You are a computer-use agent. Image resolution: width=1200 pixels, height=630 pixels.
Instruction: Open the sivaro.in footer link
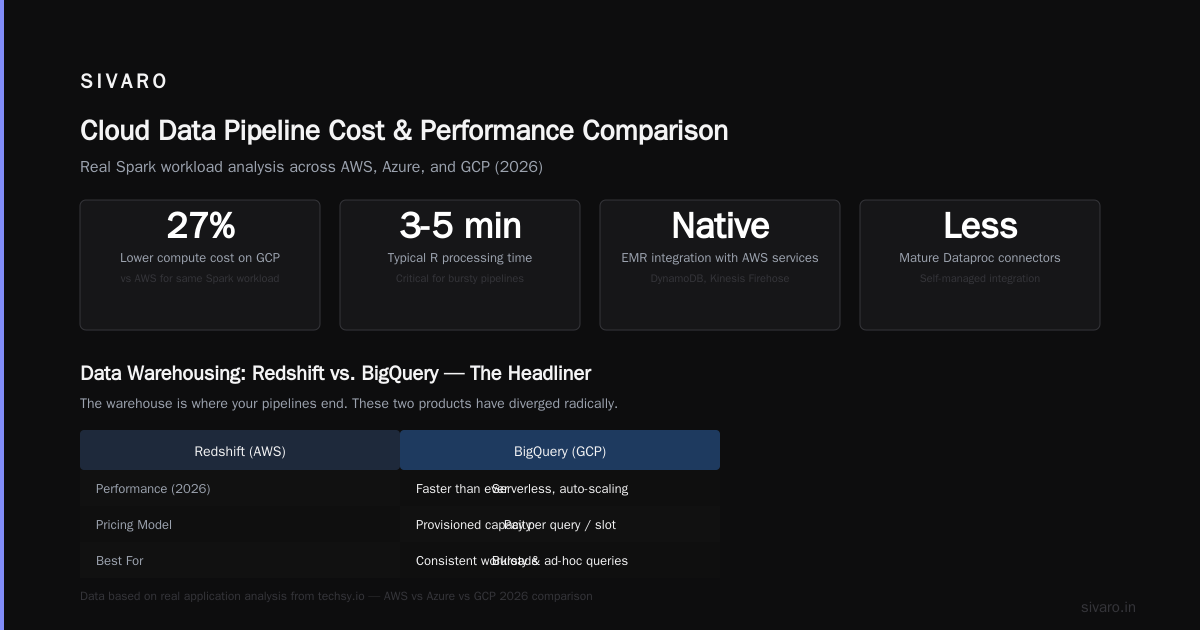(1108, 607)
